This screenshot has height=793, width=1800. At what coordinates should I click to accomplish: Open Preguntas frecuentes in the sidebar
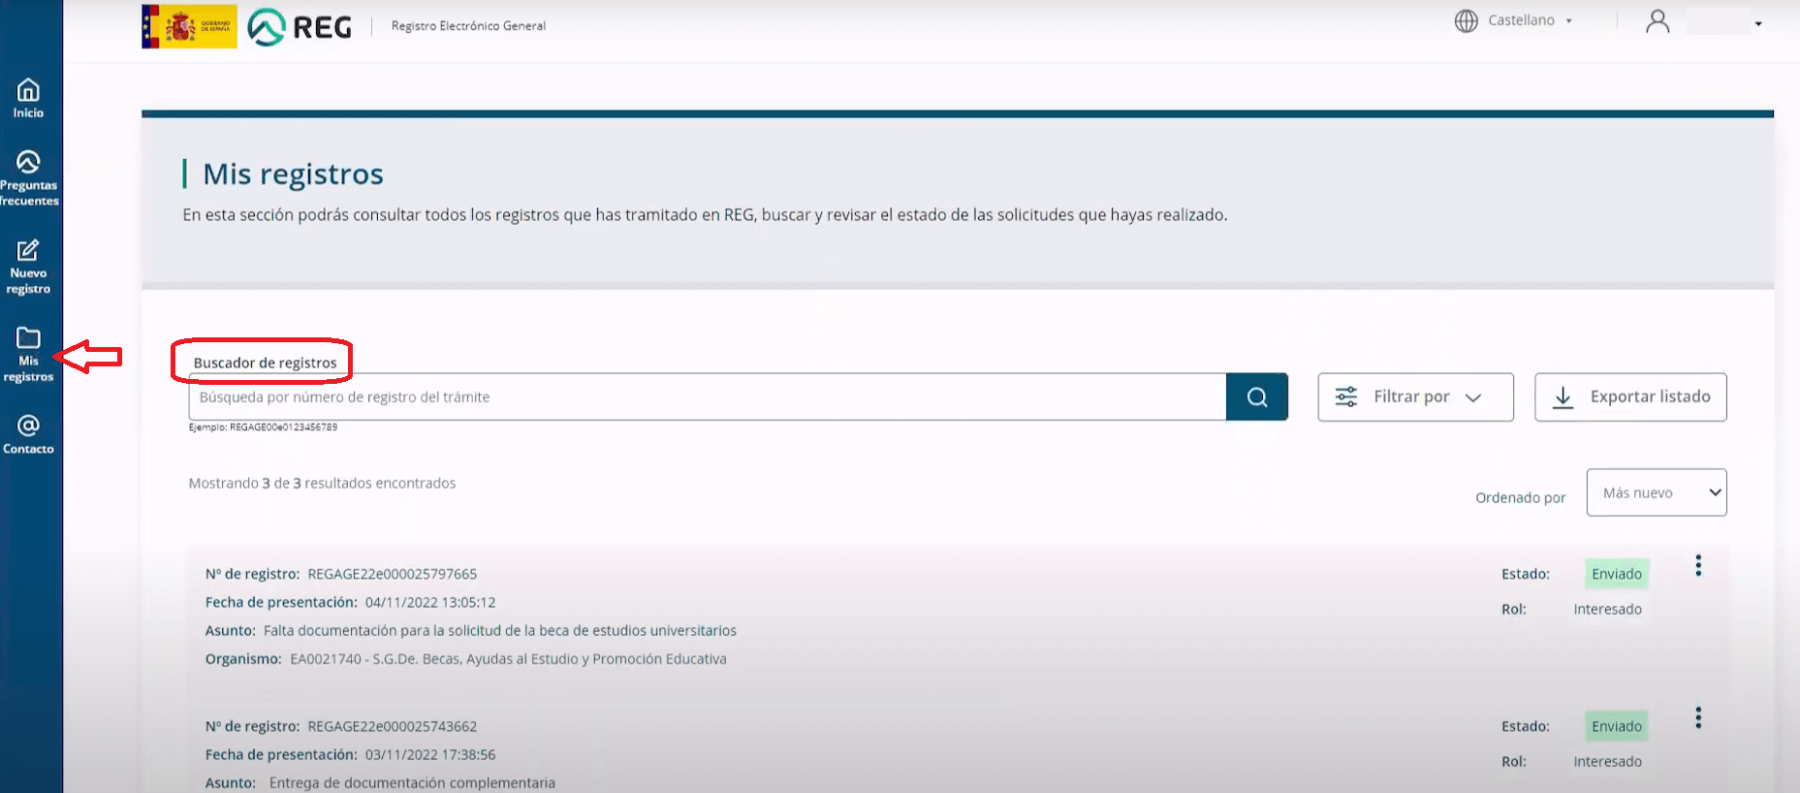[28, 178]
